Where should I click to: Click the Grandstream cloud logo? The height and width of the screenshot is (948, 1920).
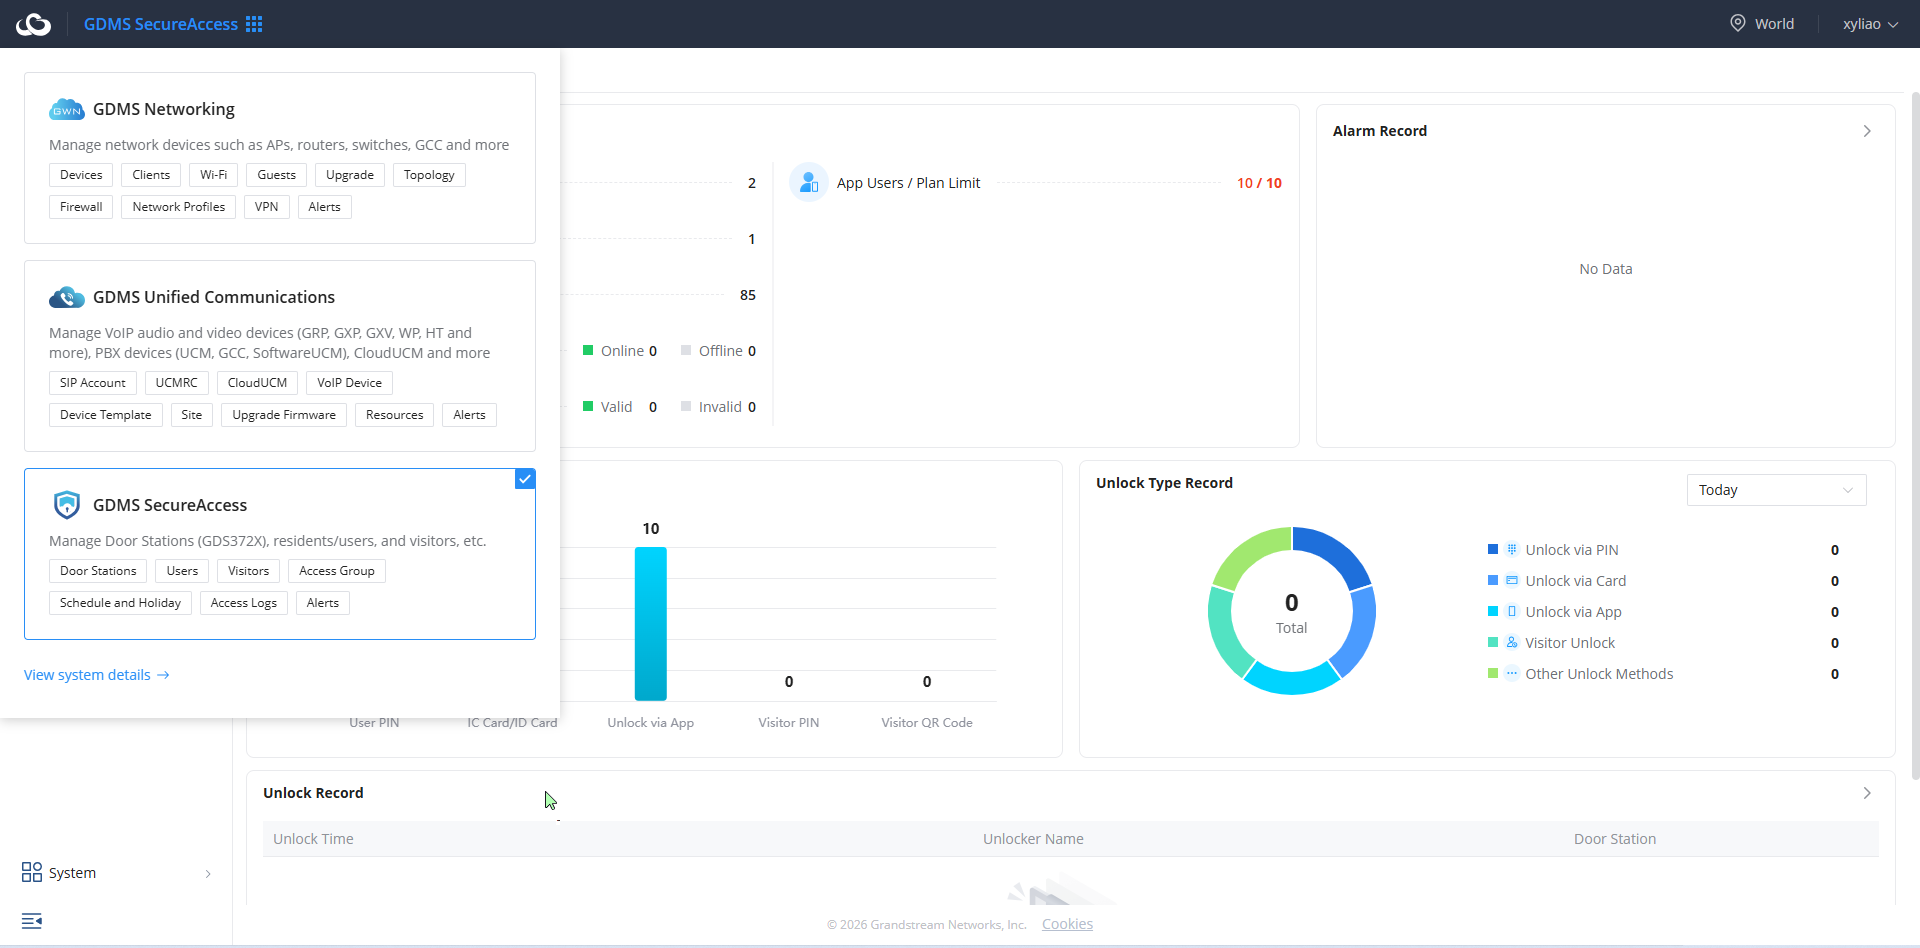coord(33,24)
